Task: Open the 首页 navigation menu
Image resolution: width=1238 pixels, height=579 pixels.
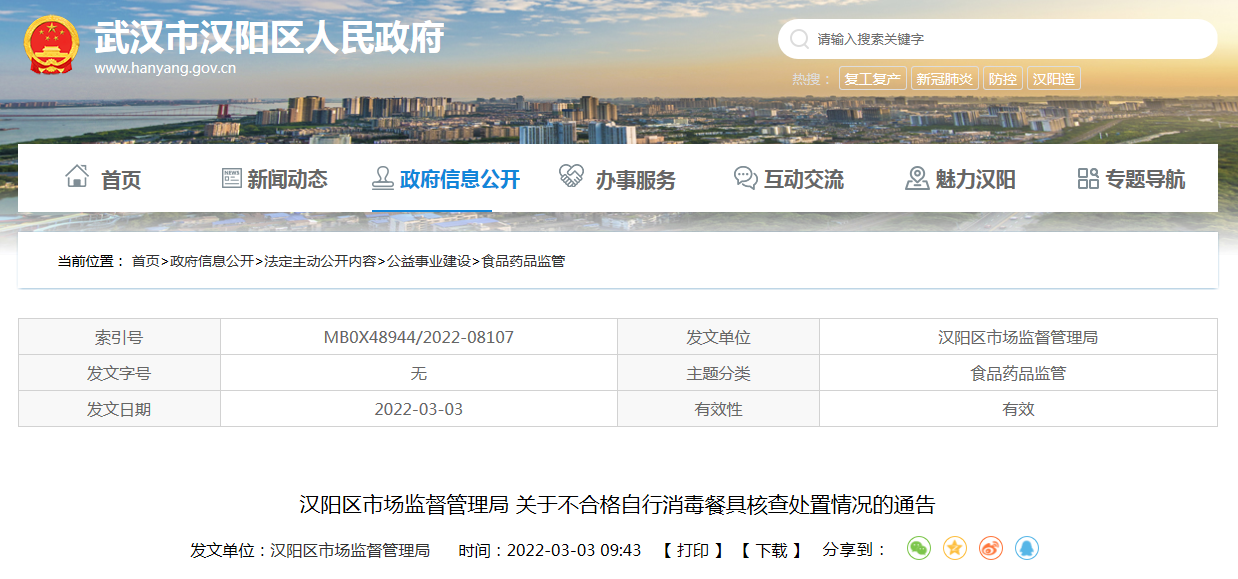Action: pos(121,180)
